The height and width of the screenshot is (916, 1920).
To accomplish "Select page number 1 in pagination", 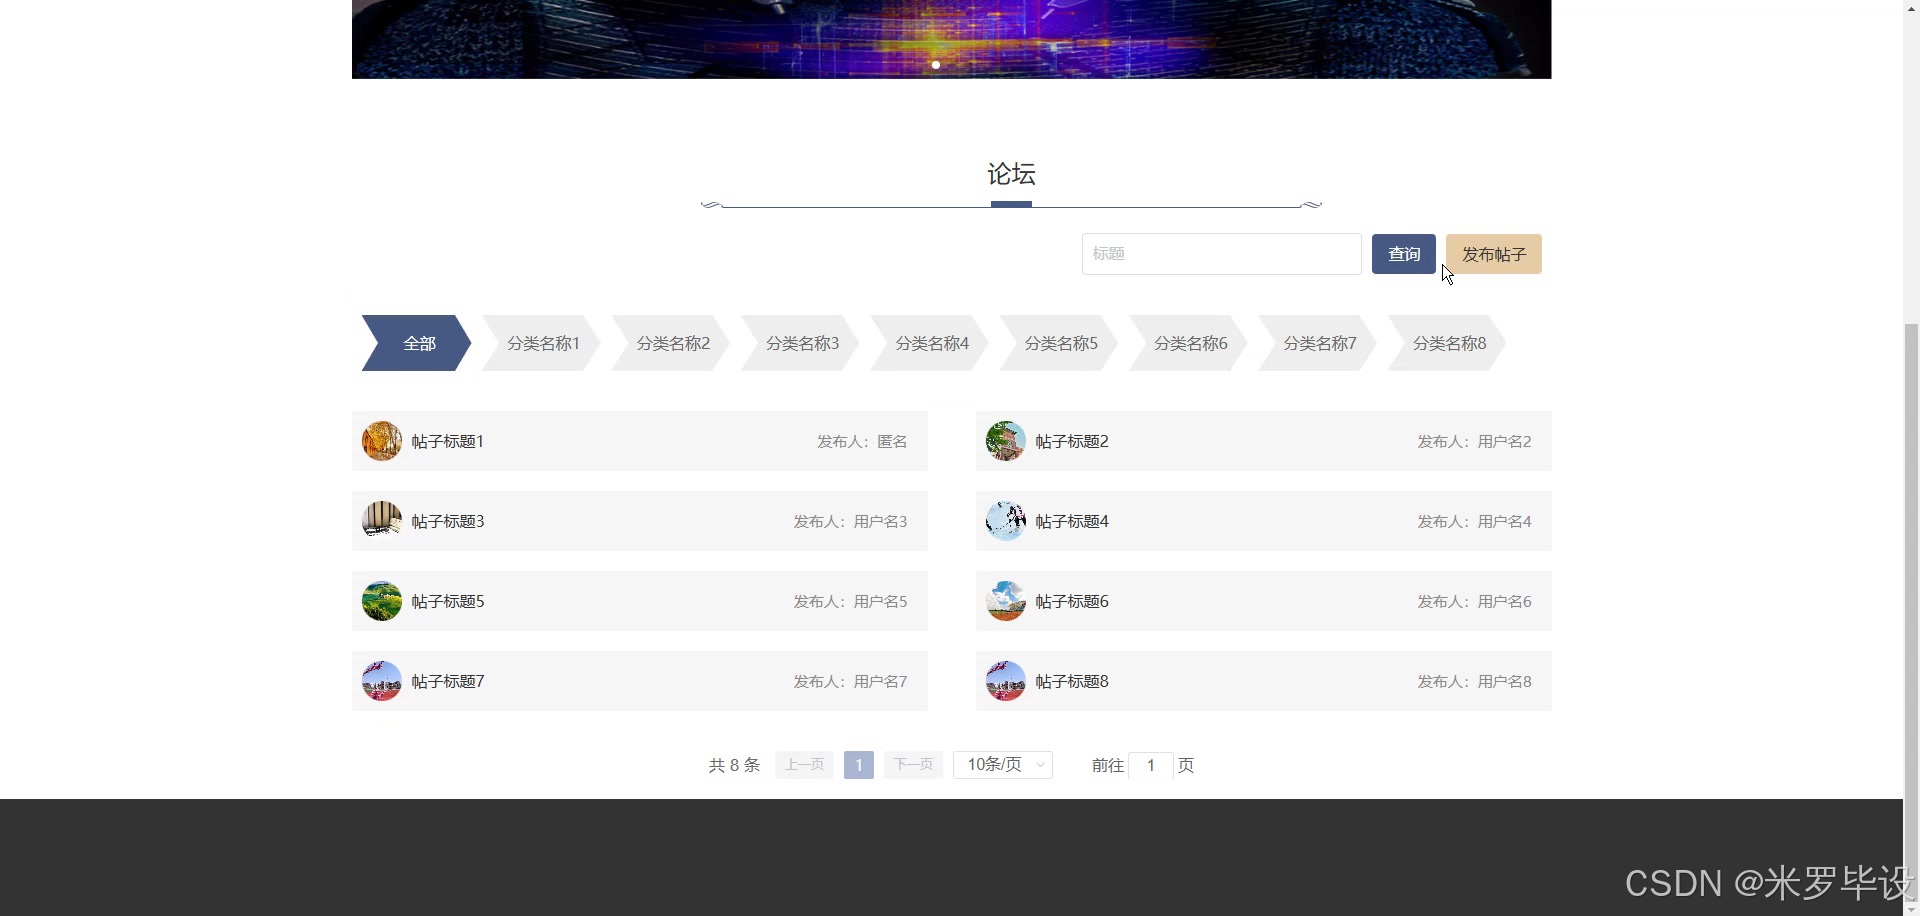I will (x=859, y=765).
